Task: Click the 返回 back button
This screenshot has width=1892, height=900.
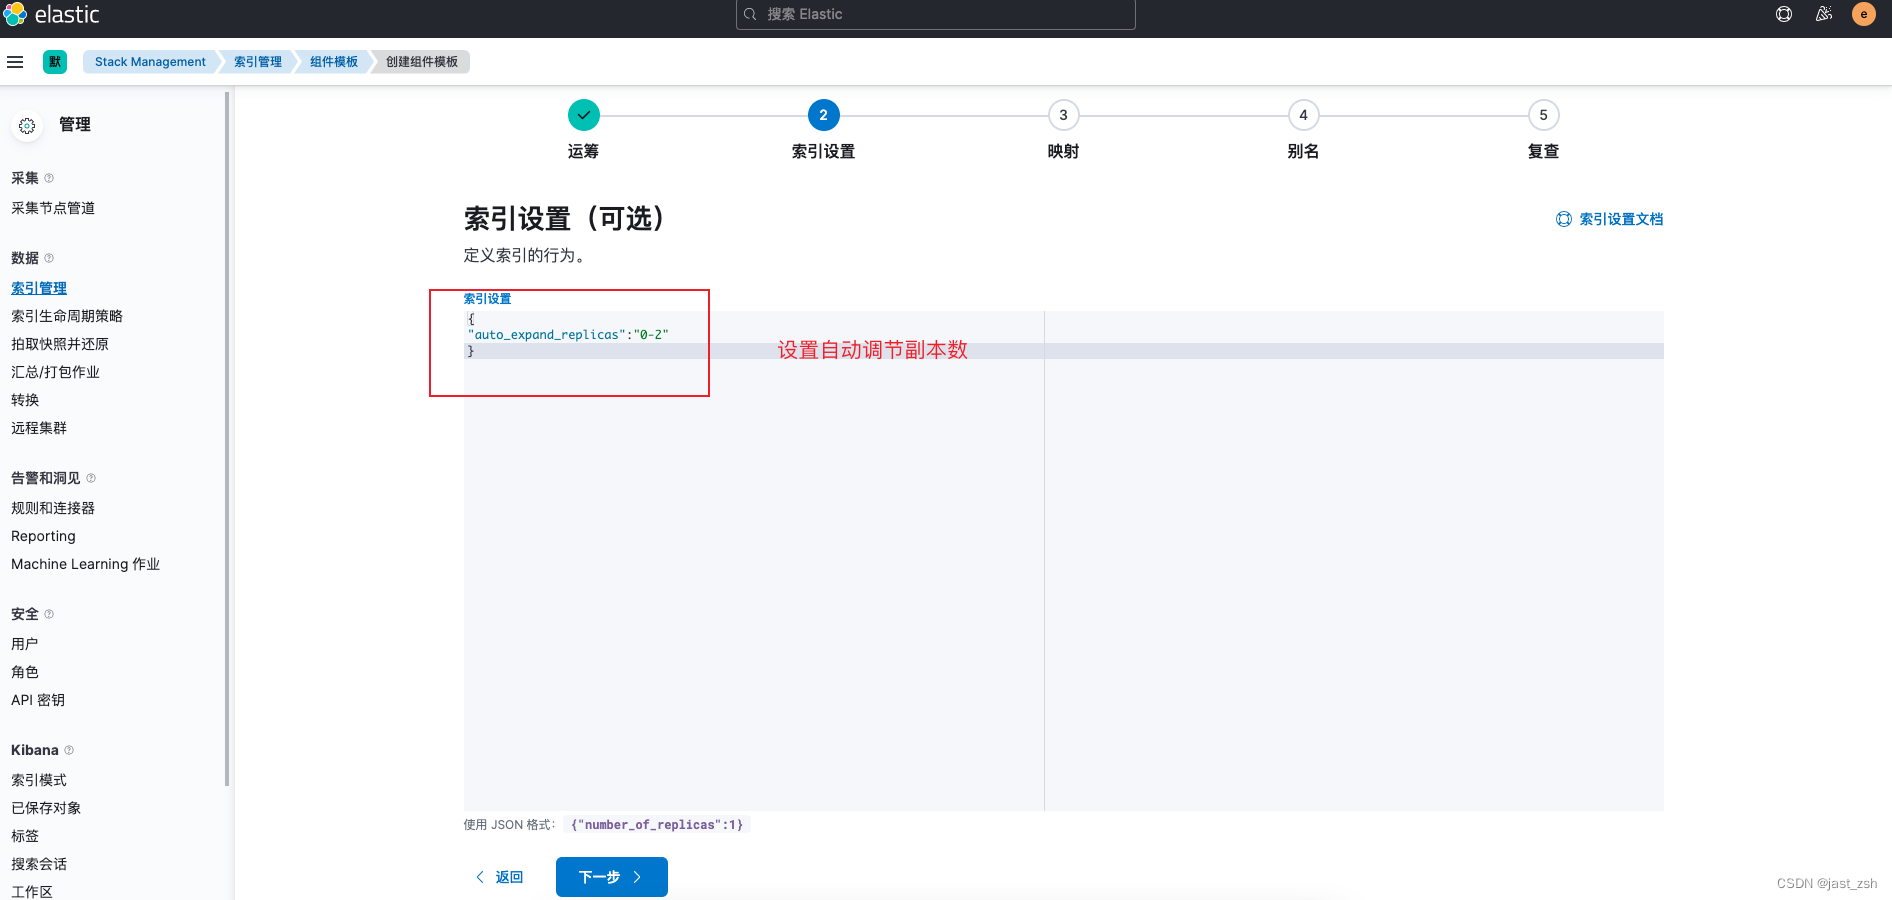Action: 499,877
